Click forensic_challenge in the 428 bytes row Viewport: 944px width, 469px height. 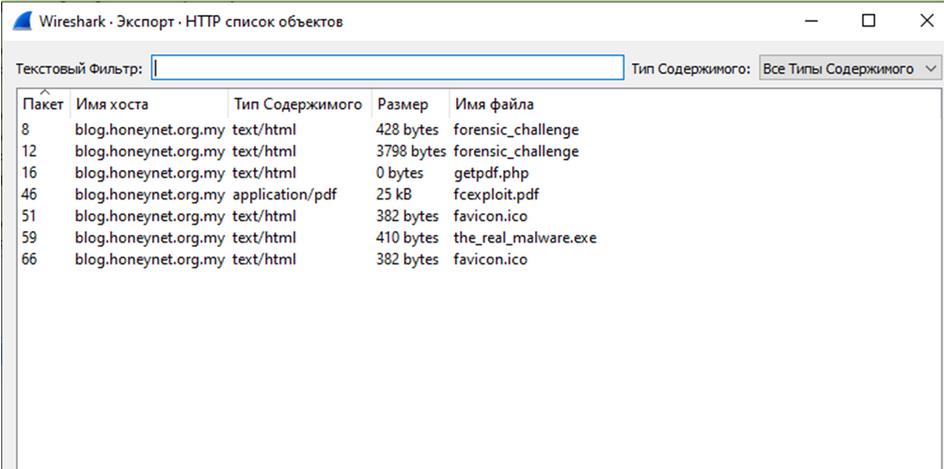coord(516,129)
